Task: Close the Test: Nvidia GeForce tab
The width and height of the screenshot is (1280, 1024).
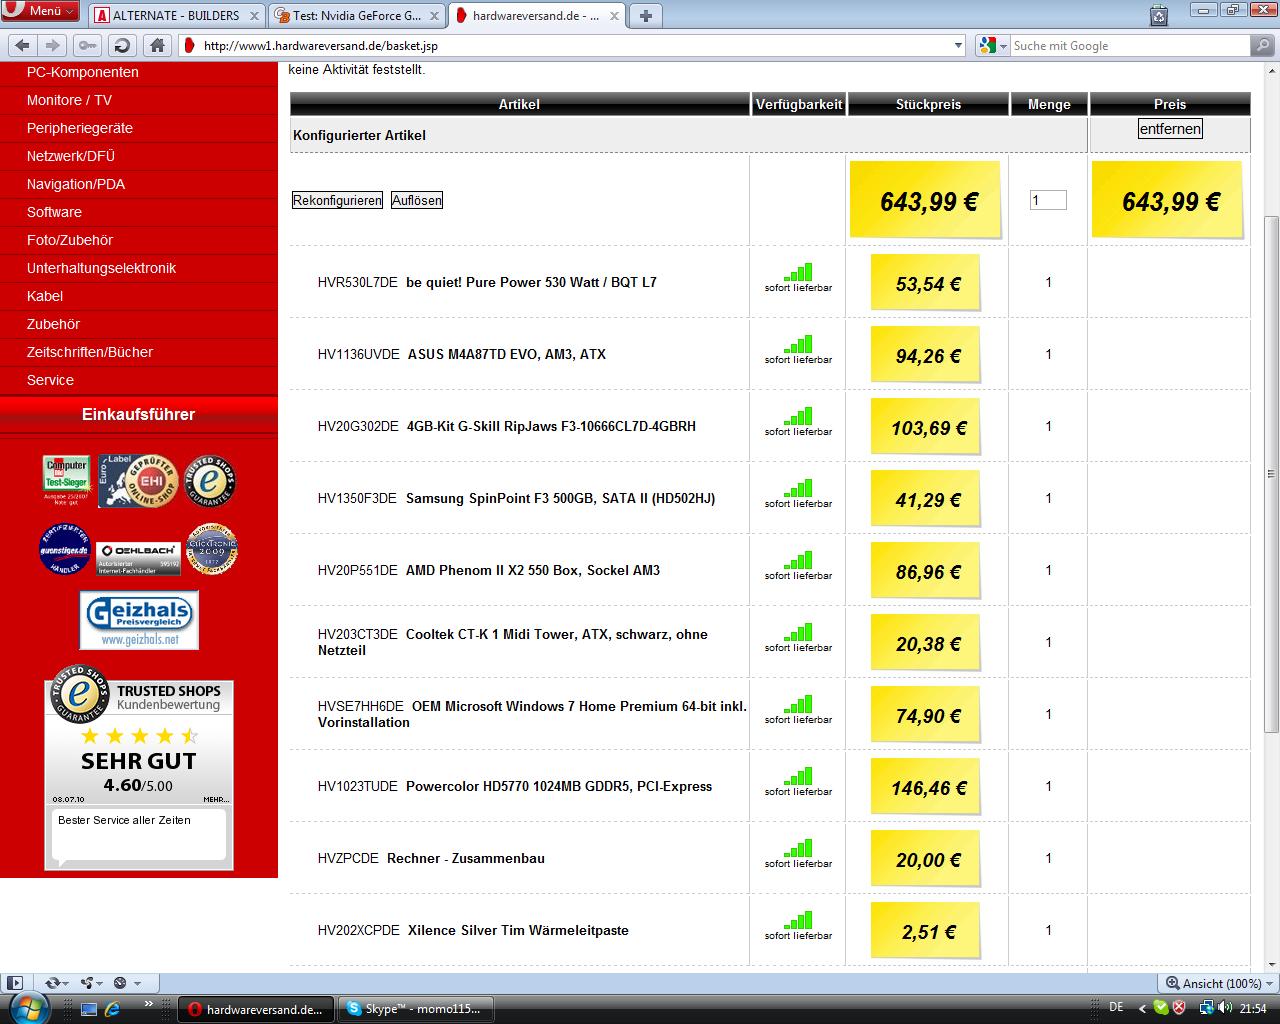Action: point(435,16)
